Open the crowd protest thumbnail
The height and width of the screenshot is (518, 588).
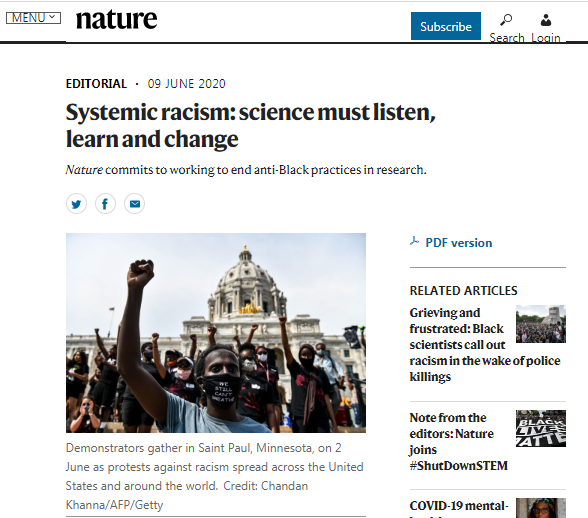click(x=541, y=324)
